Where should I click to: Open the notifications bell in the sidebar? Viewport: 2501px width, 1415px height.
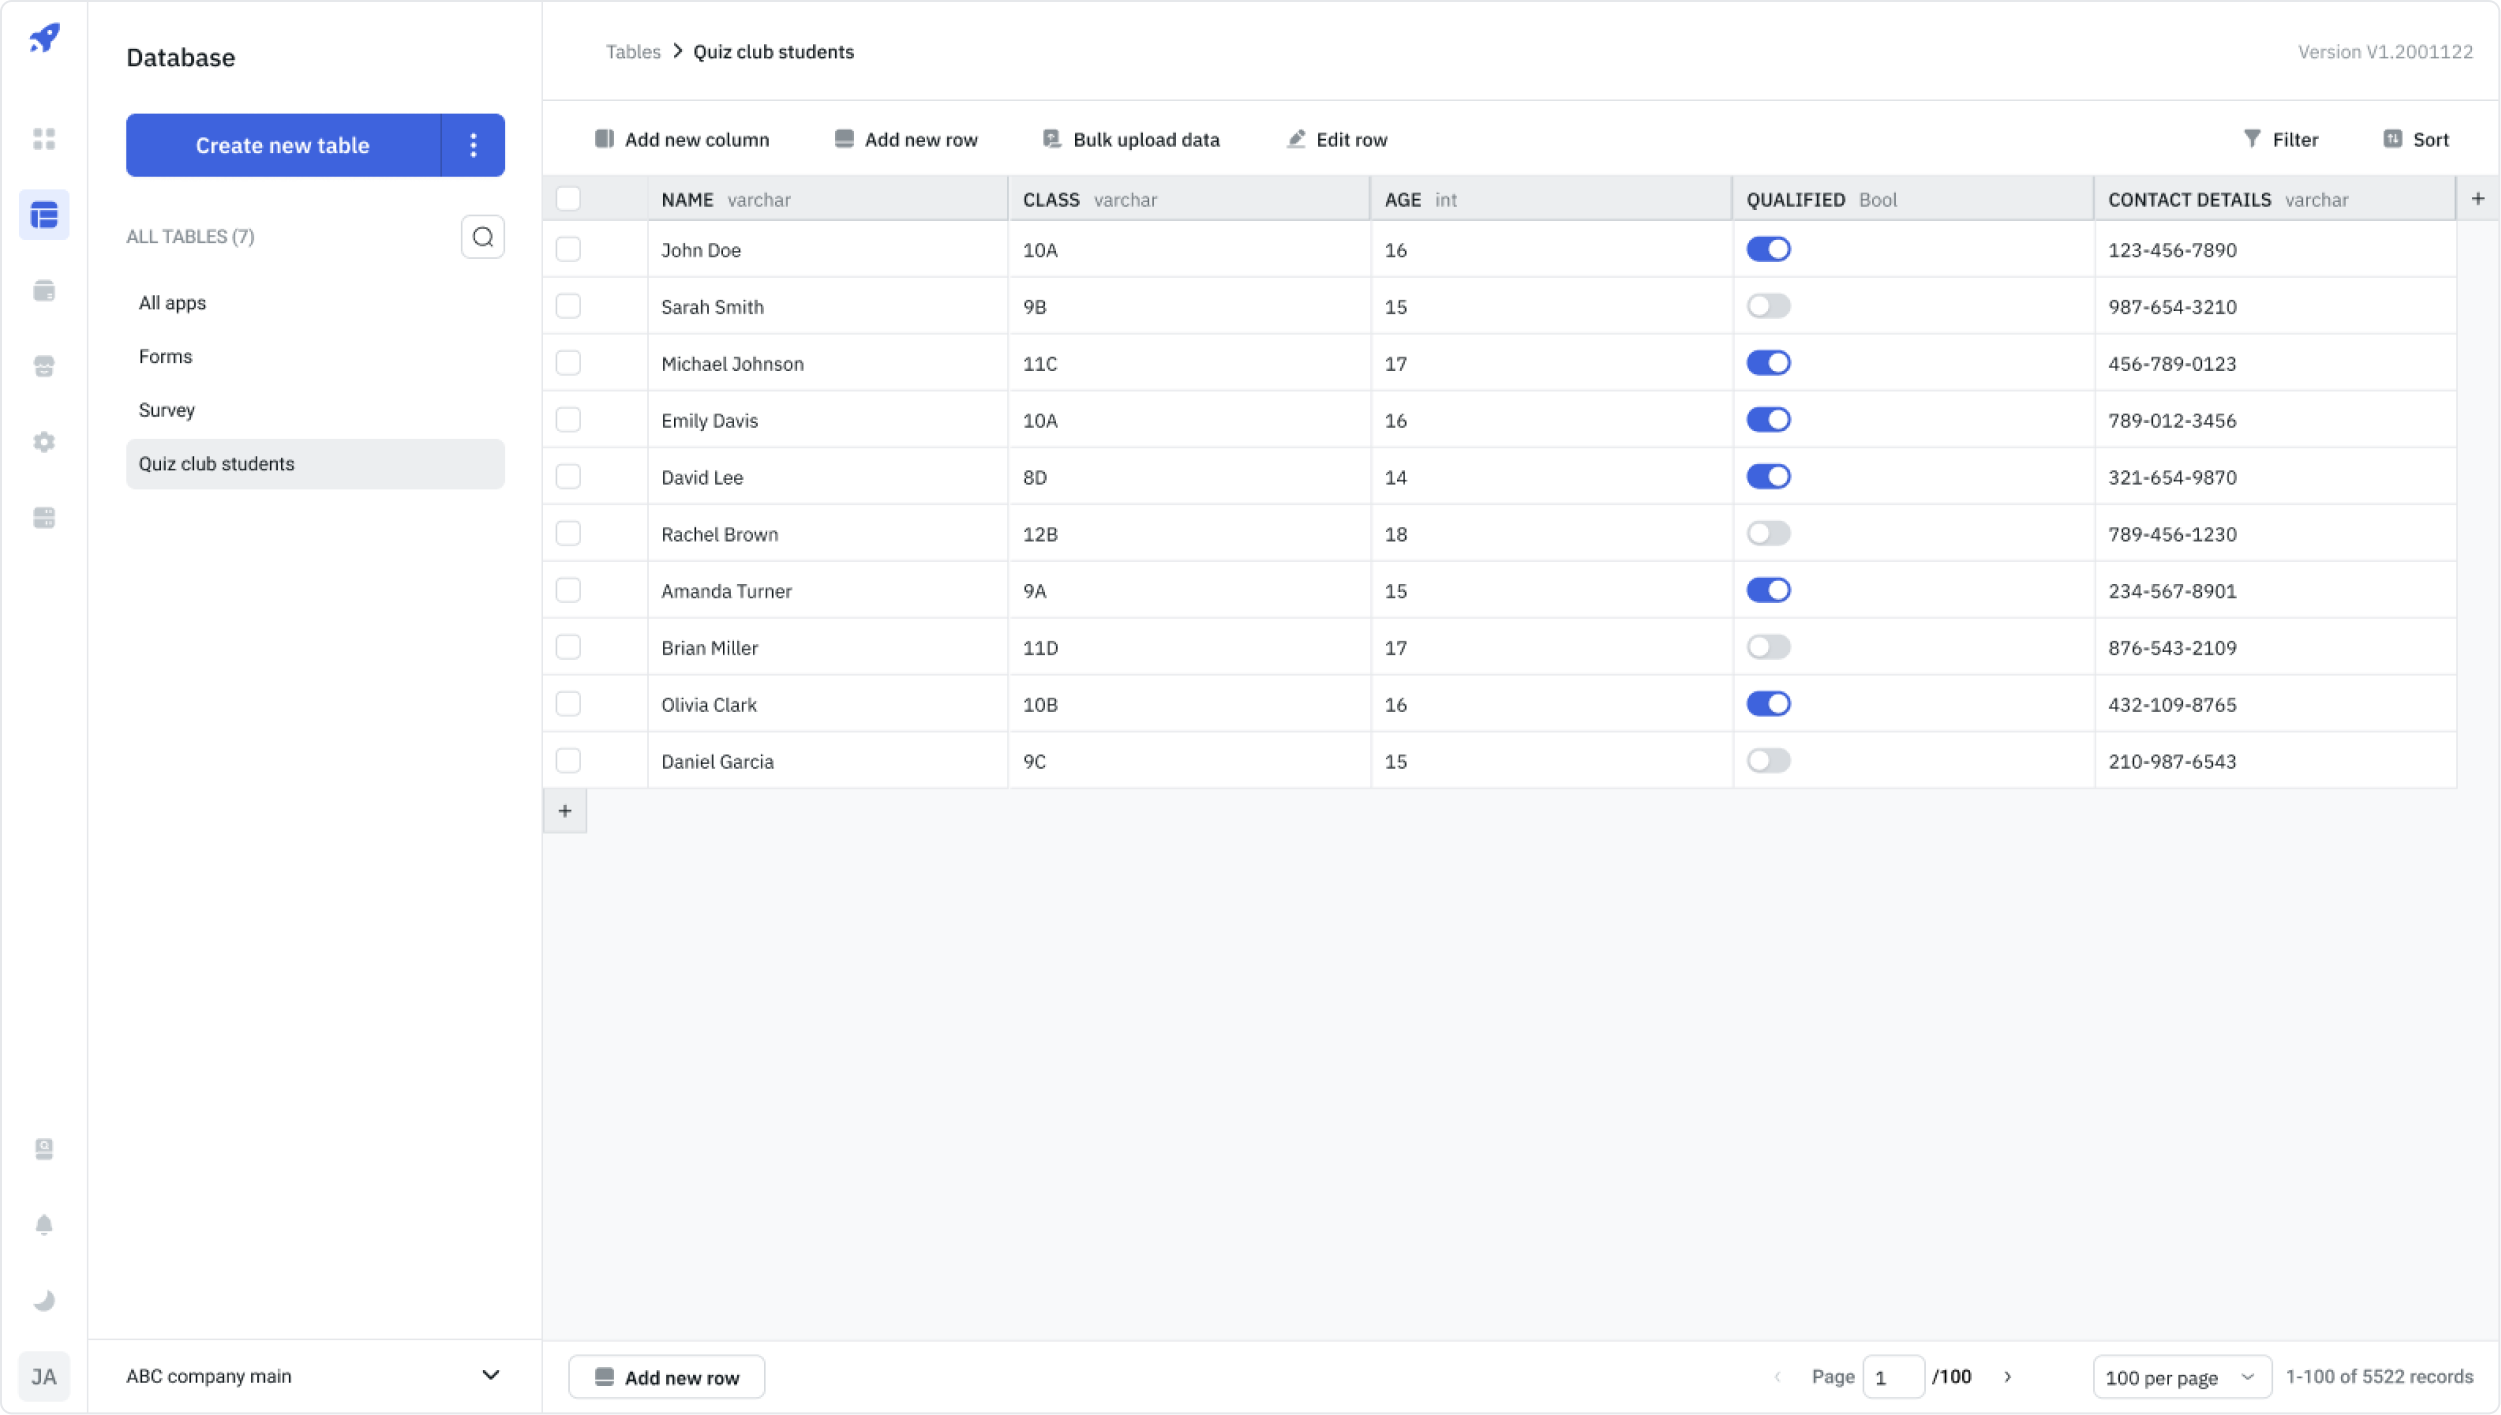coord(44,1225)
